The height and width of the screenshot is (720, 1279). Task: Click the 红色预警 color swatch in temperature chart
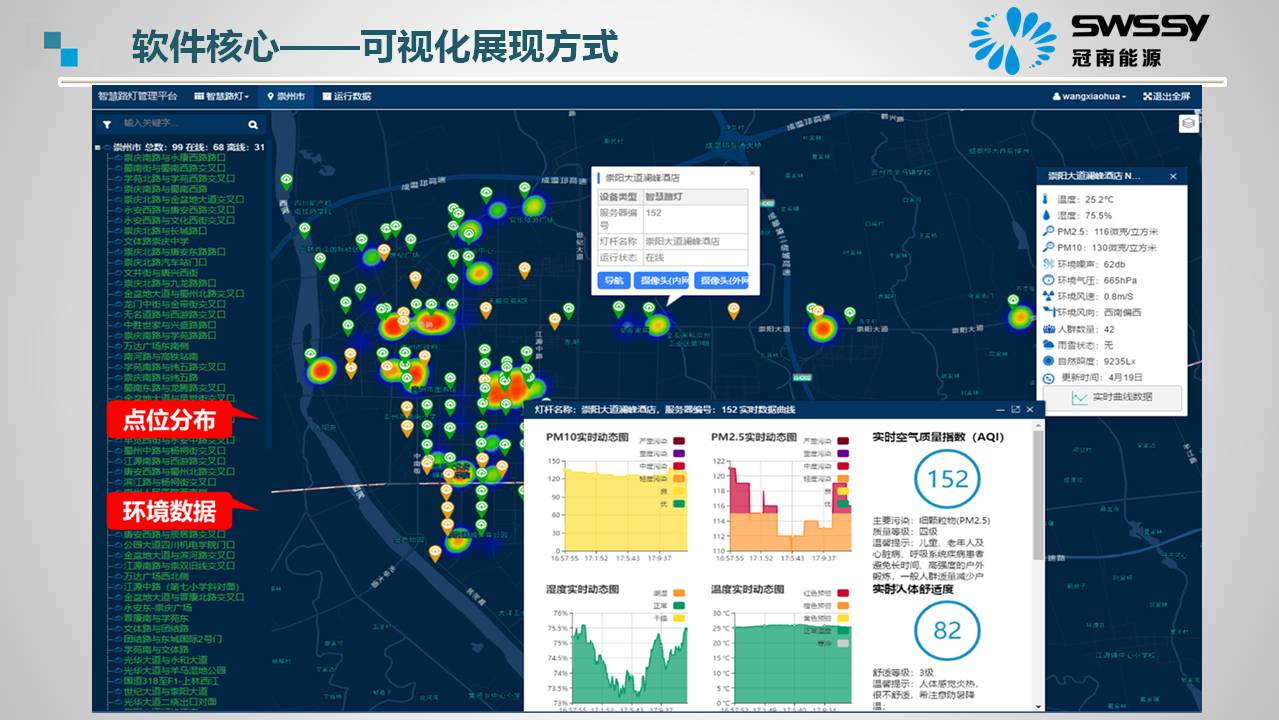[x=845, y=592]
